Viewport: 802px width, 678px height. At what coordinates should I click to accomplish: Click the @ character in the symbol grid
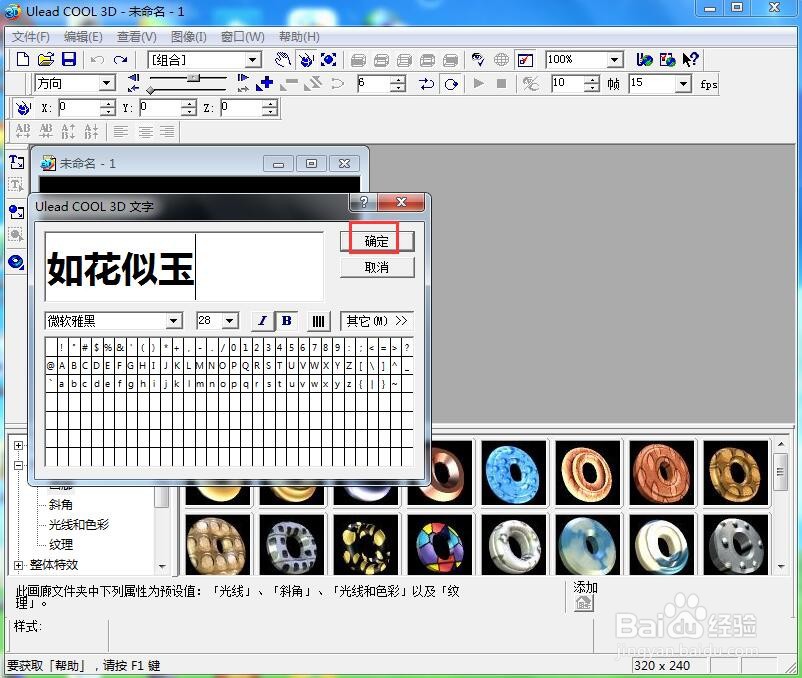pos(51,366)
